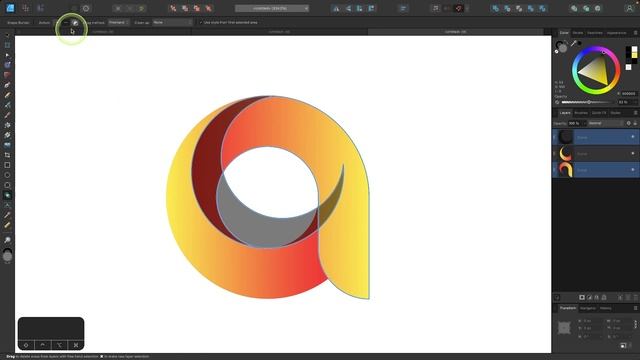Screen dimensions: 640x360
Task: Select the Node tool
Action: click(x=7, y=55)
